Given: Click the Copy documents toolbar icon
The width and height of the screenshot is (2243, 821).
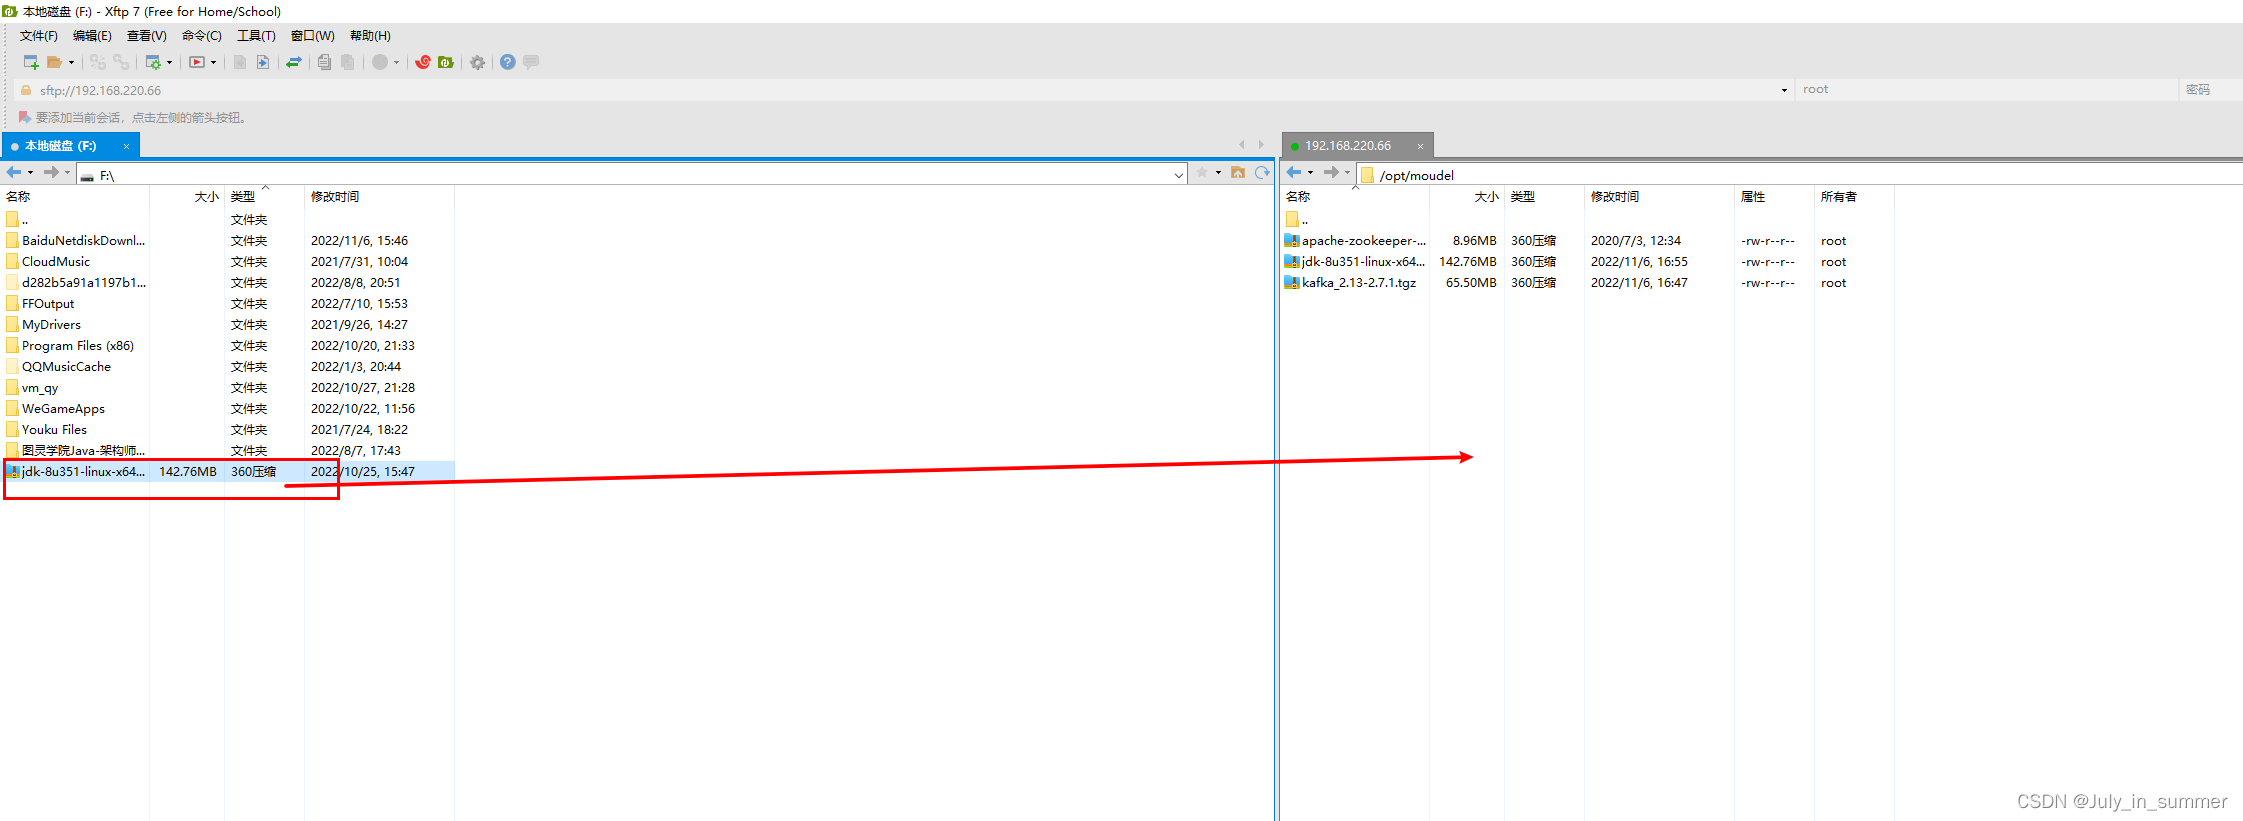Looking at the screenshot, I should pos(324,62).
